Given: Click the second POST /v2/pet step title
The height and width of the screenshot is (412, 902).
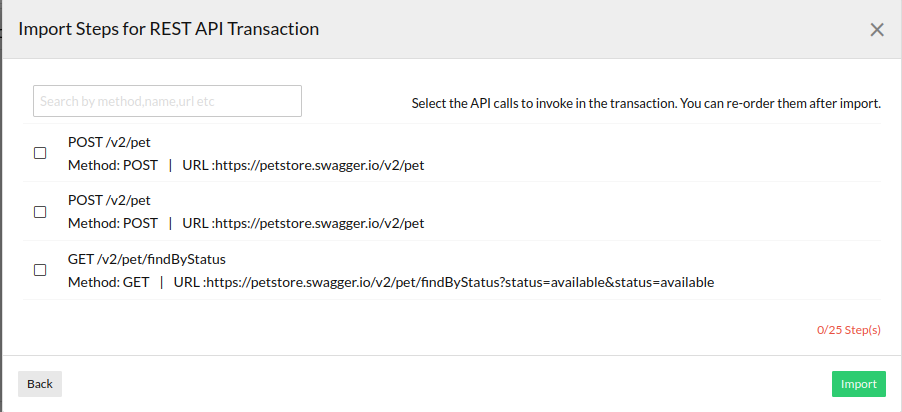Looking at the screenshot, I should [109, 200].
